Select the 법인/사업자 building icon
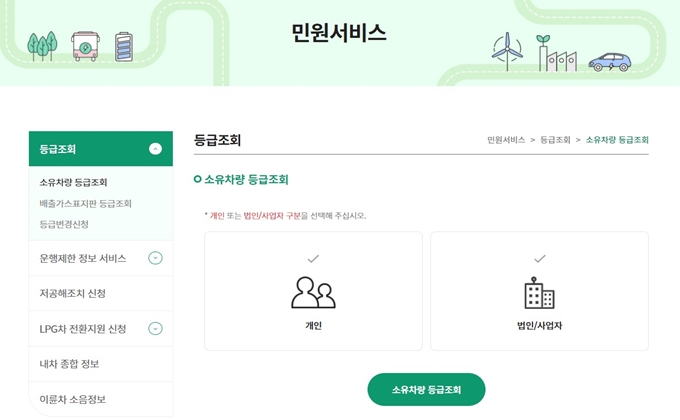680x420 pixels. coord(539,293)
